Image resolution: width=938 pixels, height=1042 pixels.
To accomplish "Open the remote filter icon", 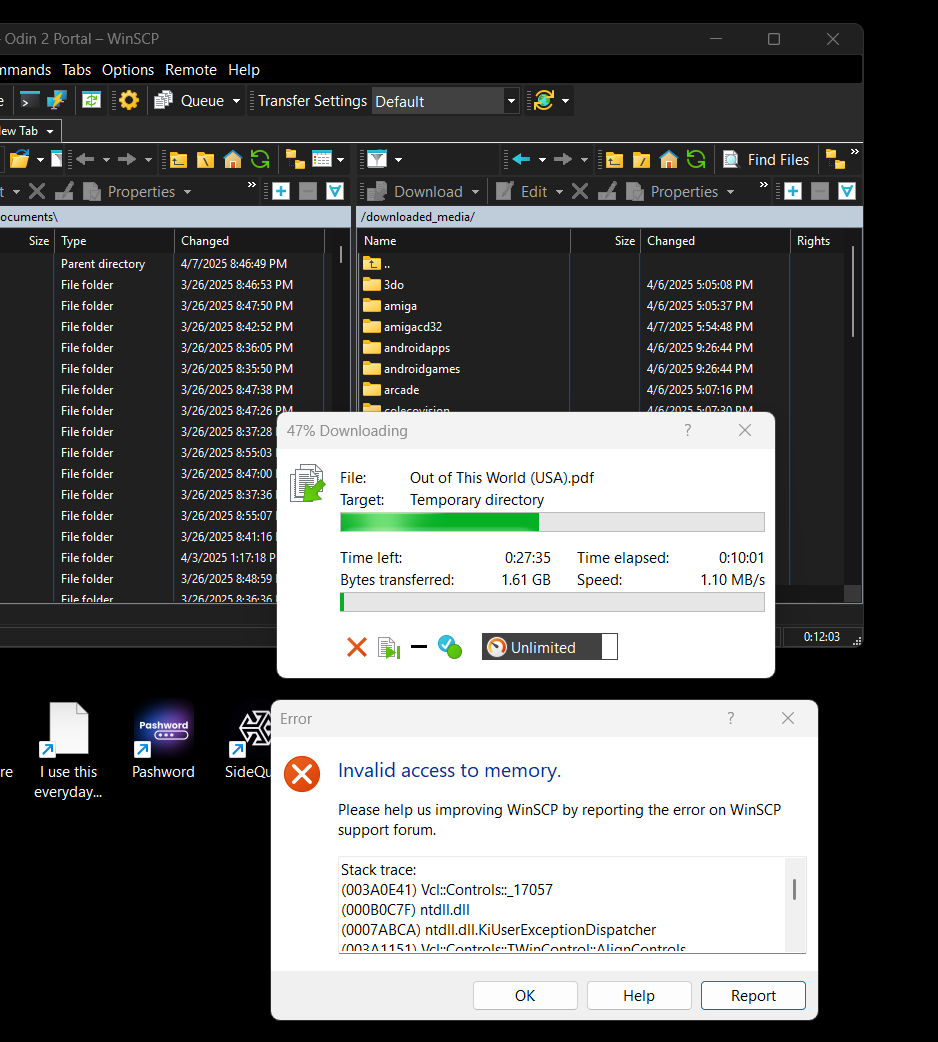I will [x=377, y=160].
